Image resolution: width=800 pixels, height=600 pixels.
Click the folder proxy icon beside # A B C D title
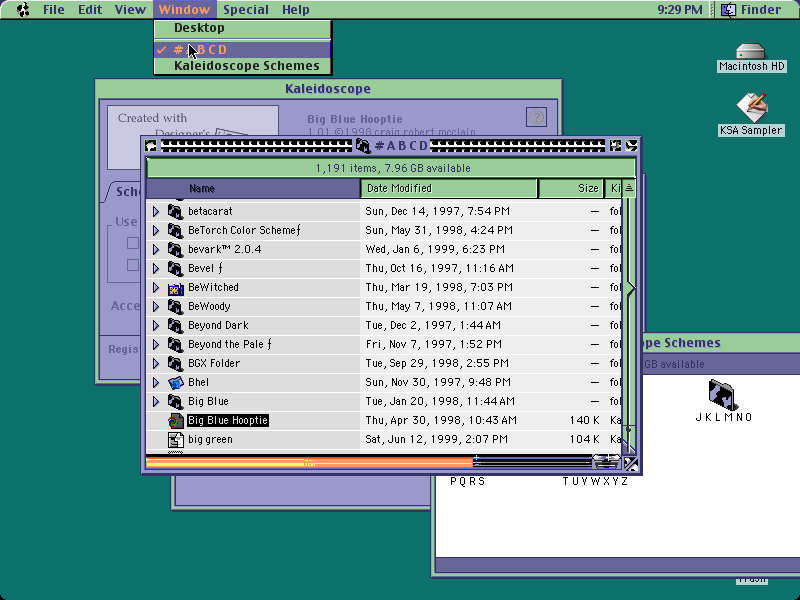pyautogui.click(x=363, y=146)
